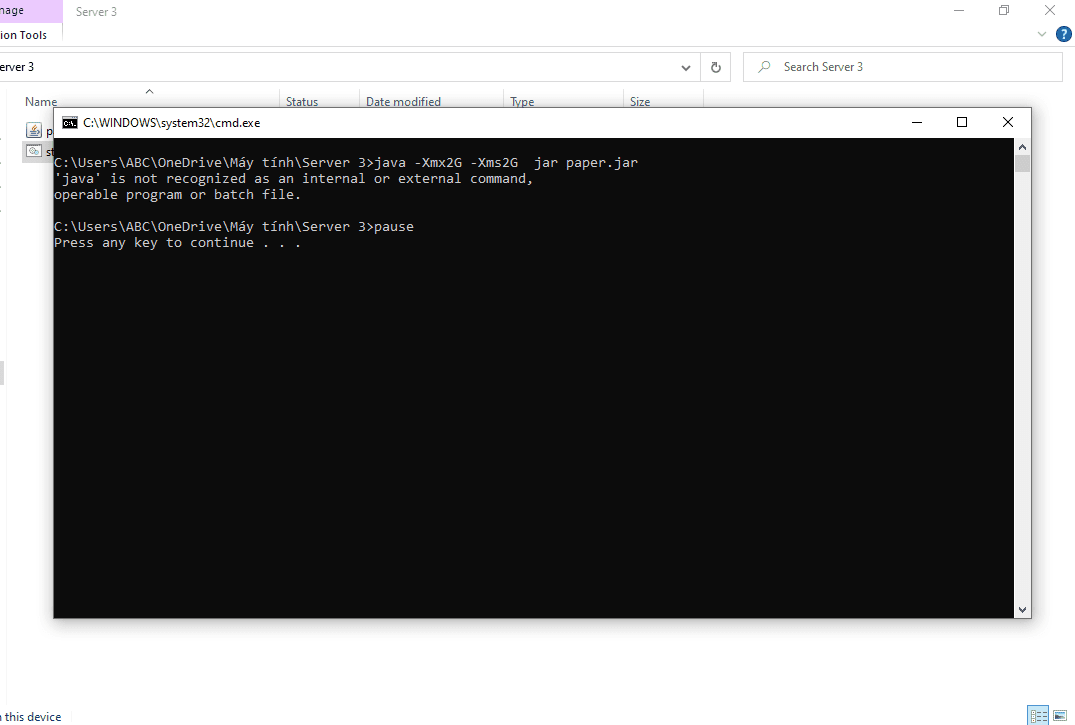Click the cmd scrollbar up arrow
Image resolution: width=1075 pixels, height=725 pixels.
point(1022,147)
